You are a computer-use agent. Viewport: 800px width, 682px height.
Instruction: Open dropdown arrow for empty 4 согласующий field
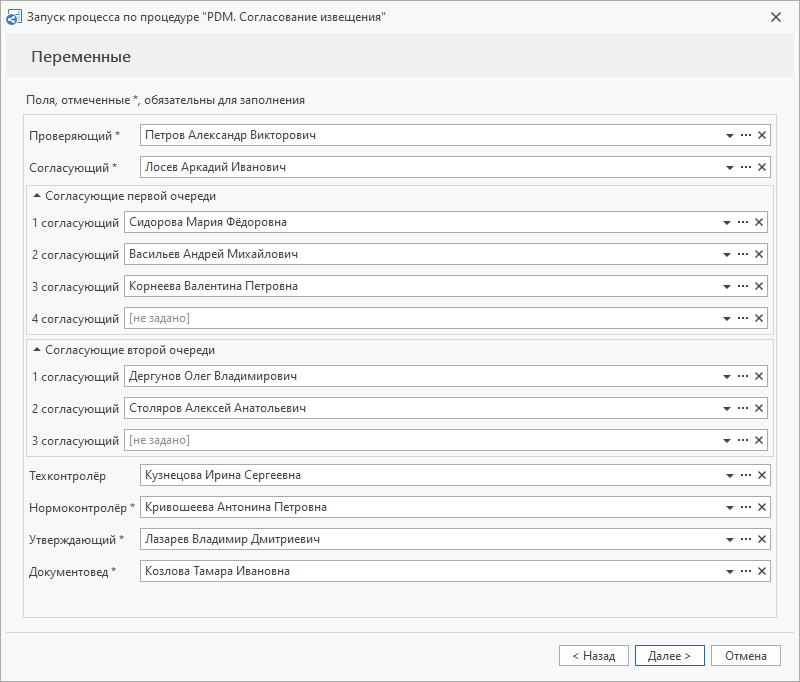point(727,319)
